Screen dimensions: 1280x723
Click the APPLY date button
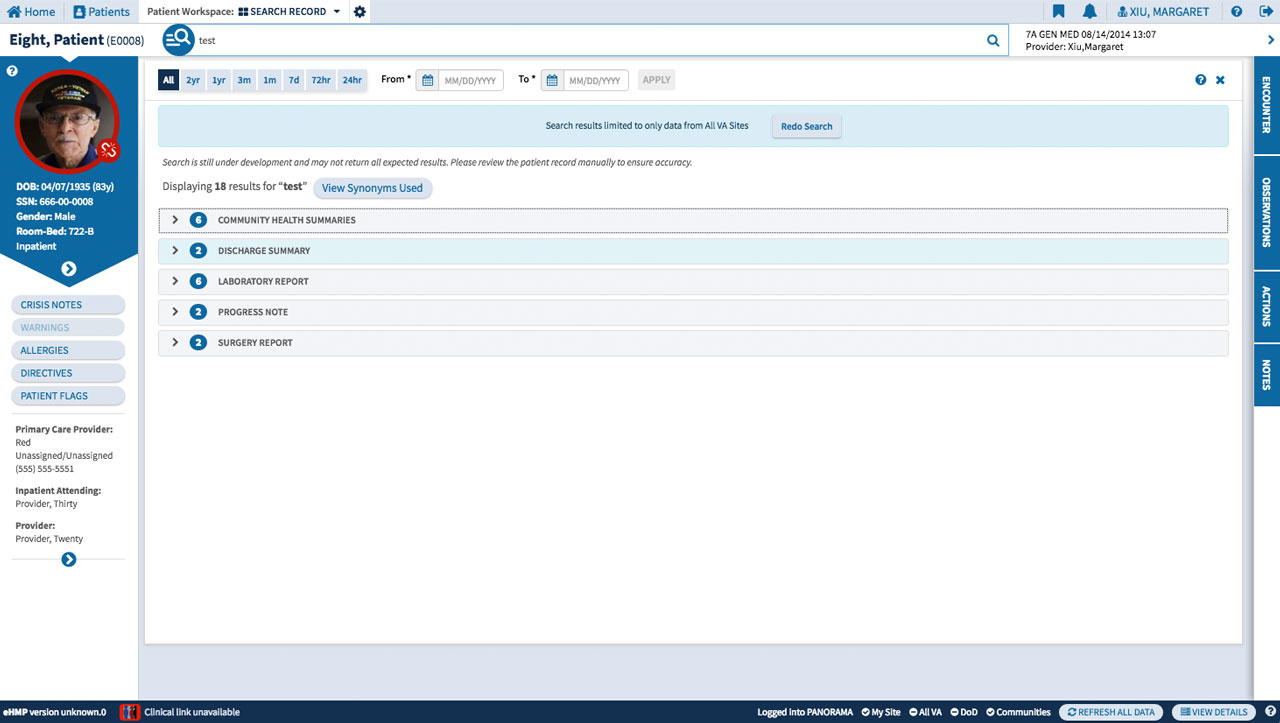(x=657, y=80)
